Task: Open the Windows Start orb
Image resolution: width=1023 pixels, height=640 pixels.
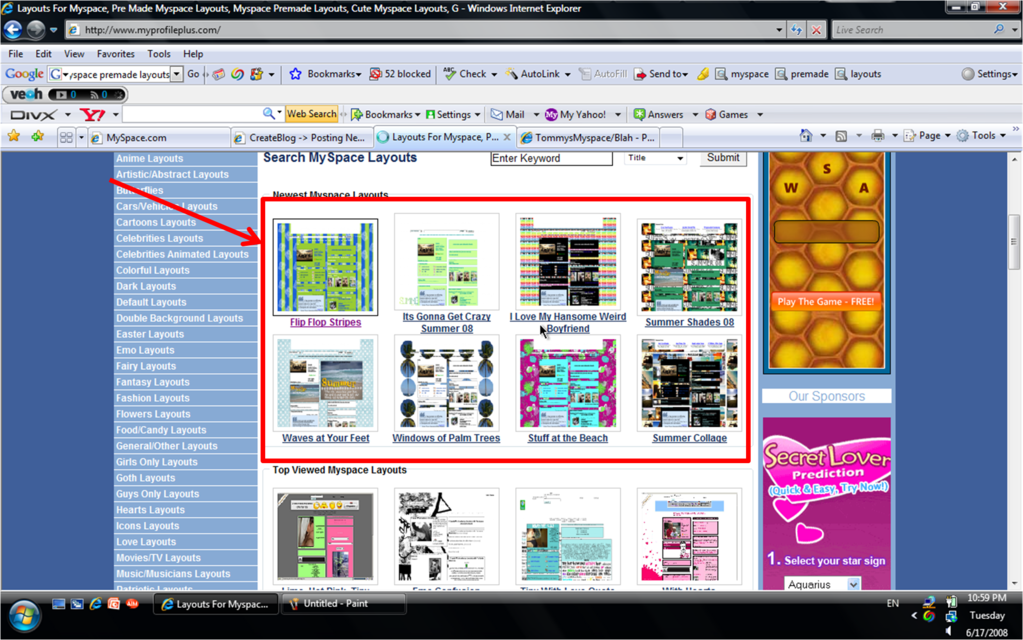Action: click(24, 615)
